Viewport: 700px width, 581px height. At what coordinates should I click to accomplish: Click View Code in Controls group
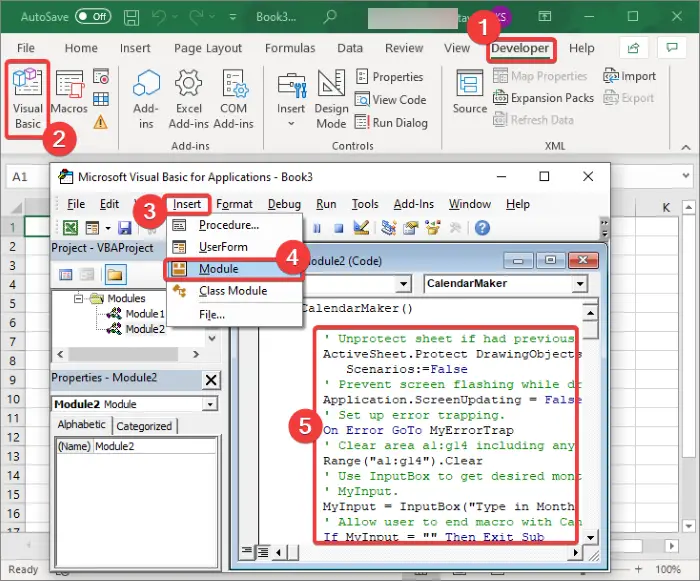pyautogui.click(x=391, y=99)
